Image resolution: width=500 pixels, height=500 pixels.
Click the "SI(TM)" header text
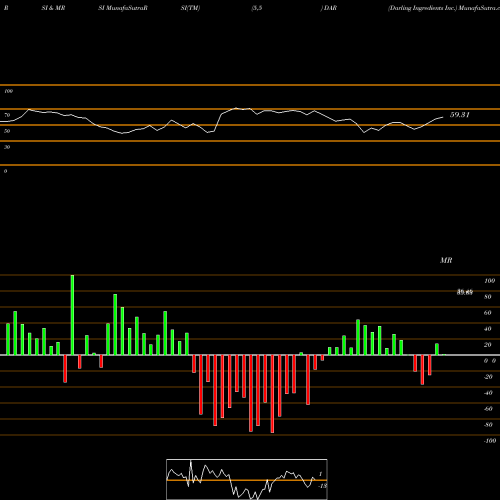pos(190,8)
